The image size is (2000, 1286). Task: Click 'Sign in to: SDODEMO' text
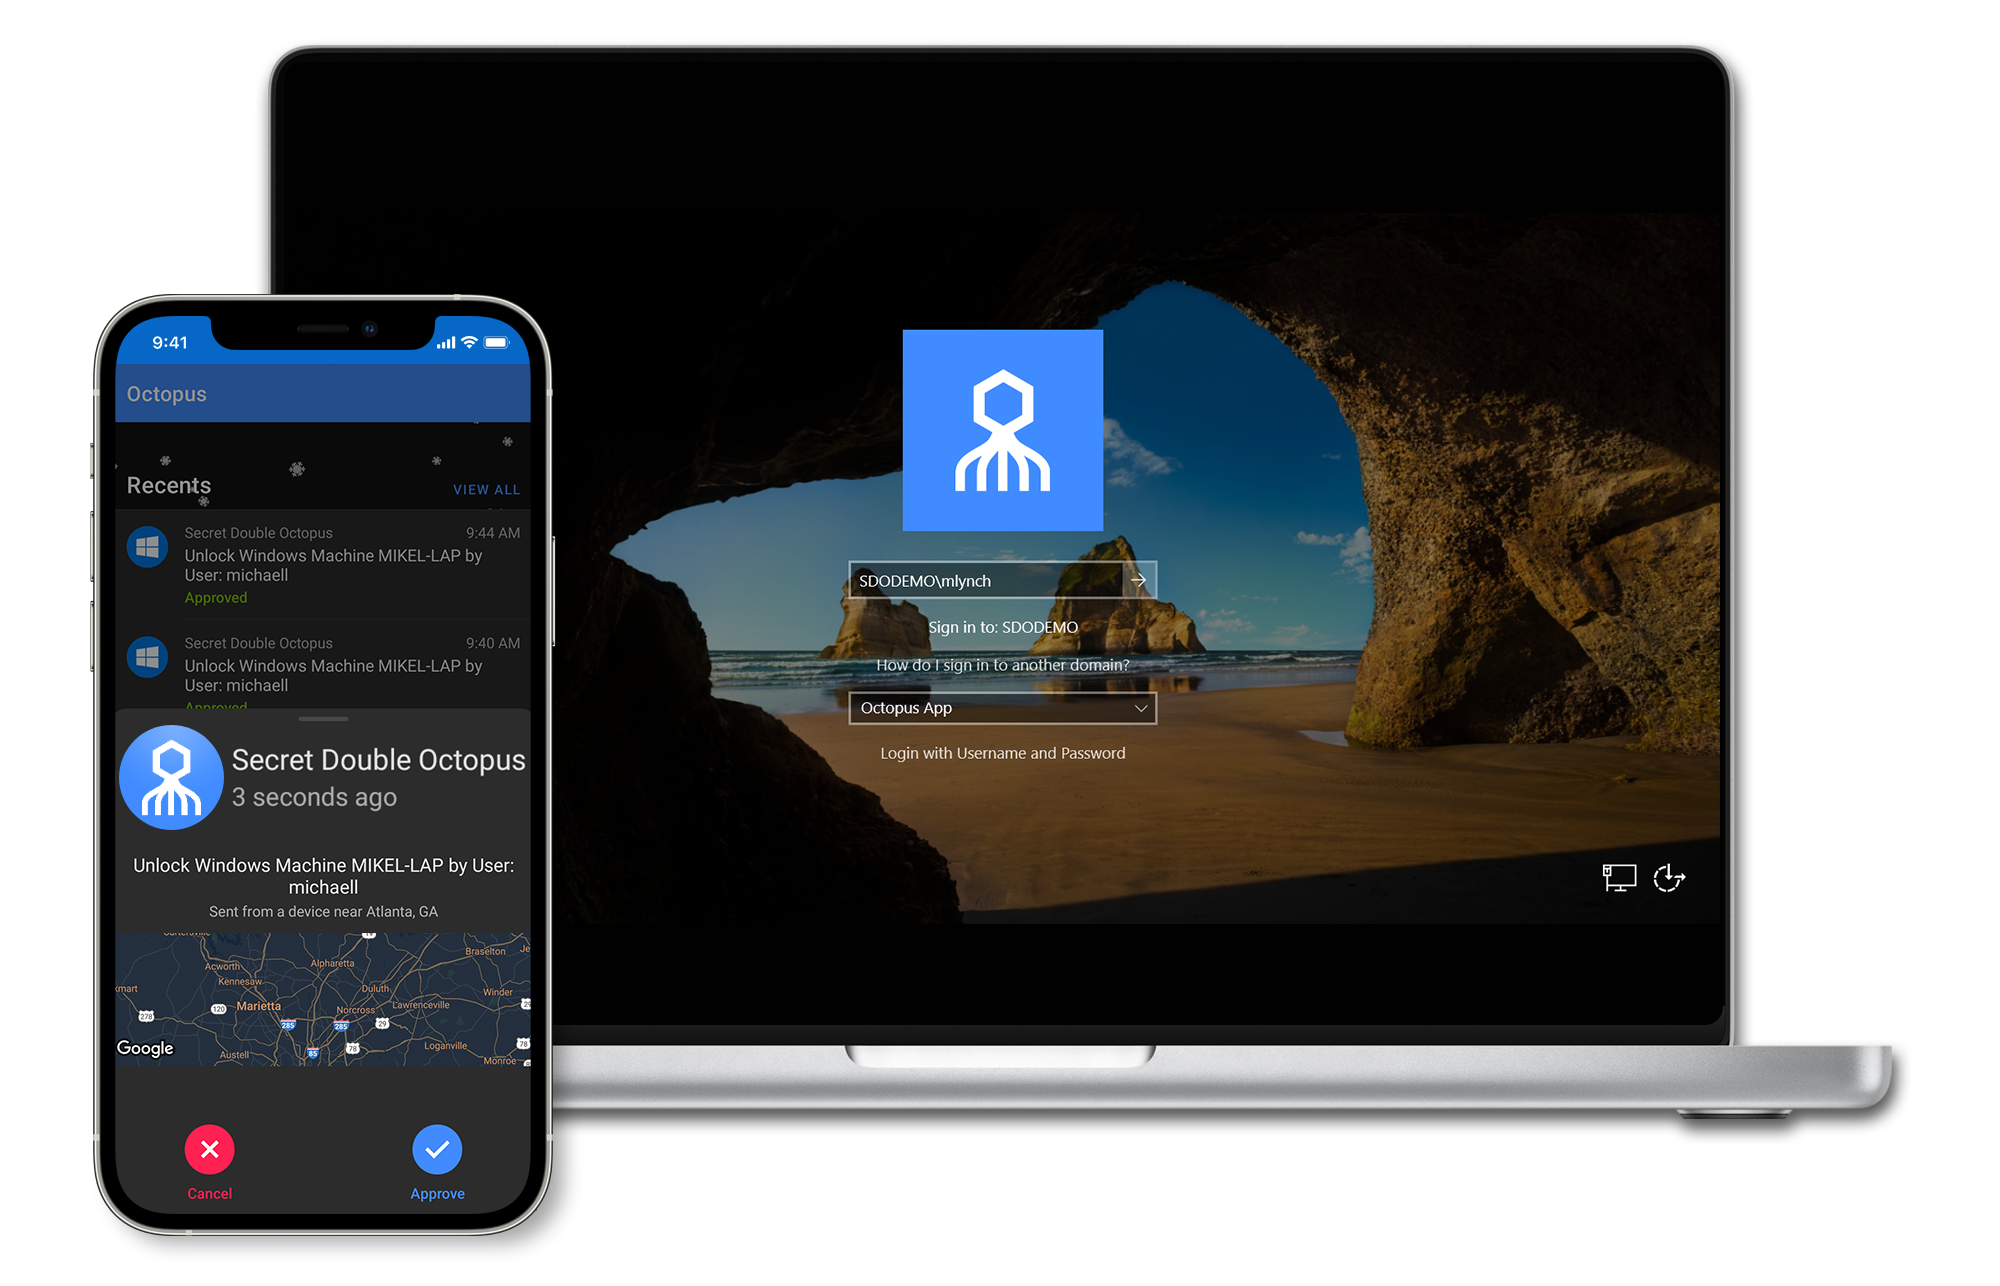[x=1003, y=627]
